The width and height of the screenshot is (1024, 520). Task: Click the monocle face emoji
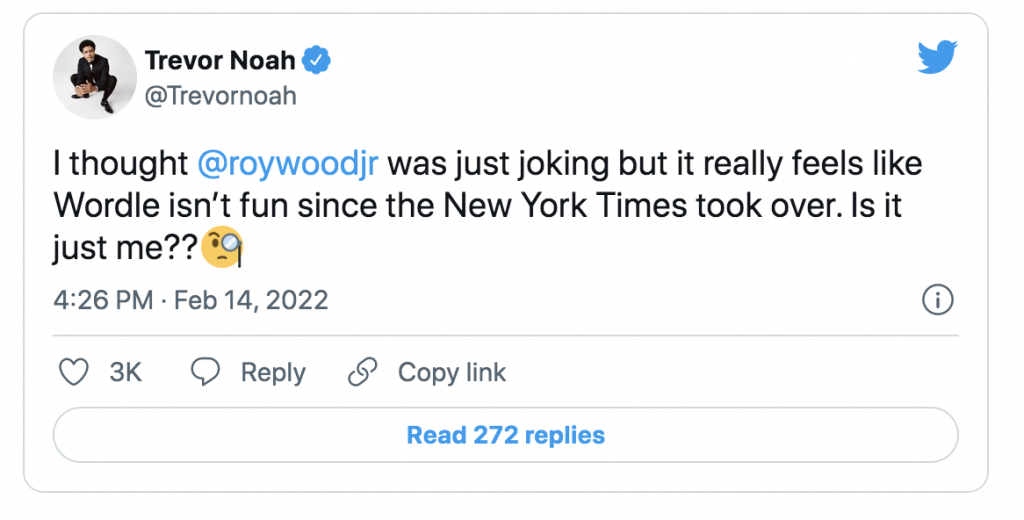tap(223, 248)
